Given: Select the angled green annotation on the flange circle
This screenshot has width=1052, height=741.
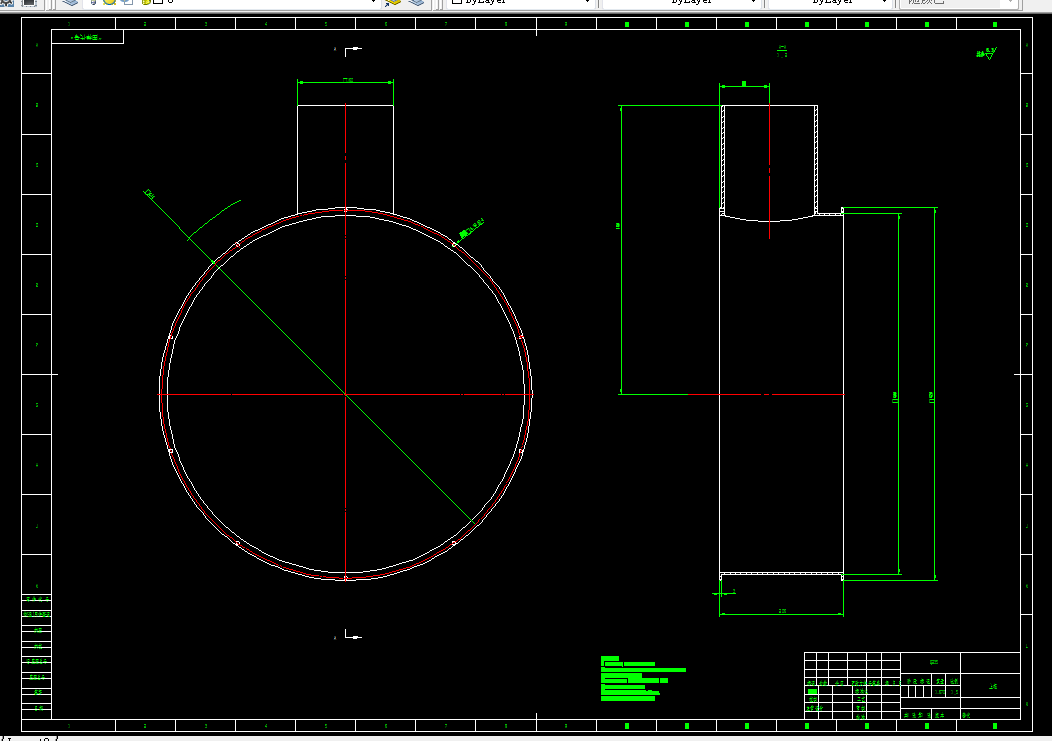Looking at the screenshot, I should pyautogui.click(x=472, y=228).
